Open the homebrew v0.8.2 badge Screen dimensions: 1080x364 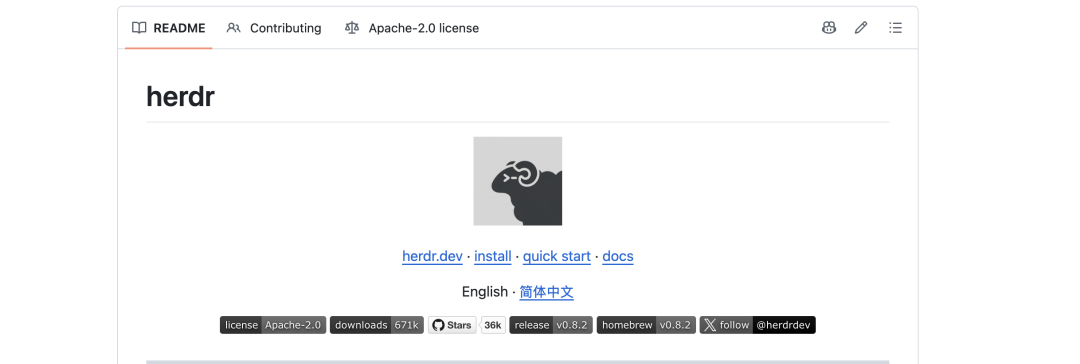(x=646, y=325)
